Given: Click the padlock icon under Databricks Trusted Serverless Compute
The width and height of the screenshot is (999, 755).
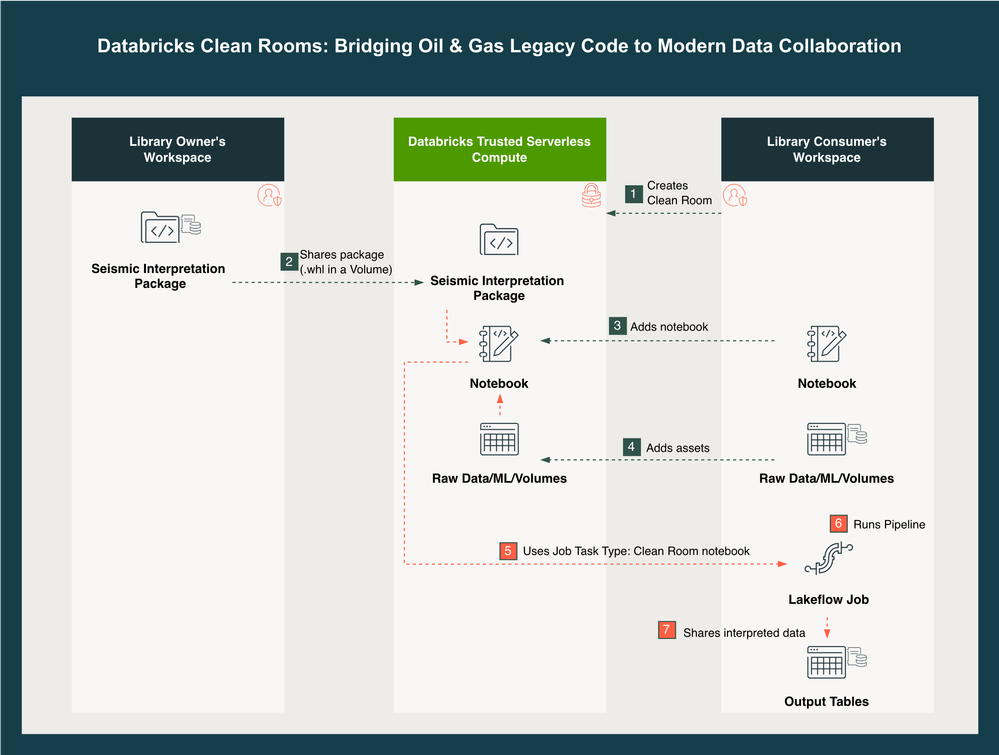Looking at the screenshot, I should [592, 196].
